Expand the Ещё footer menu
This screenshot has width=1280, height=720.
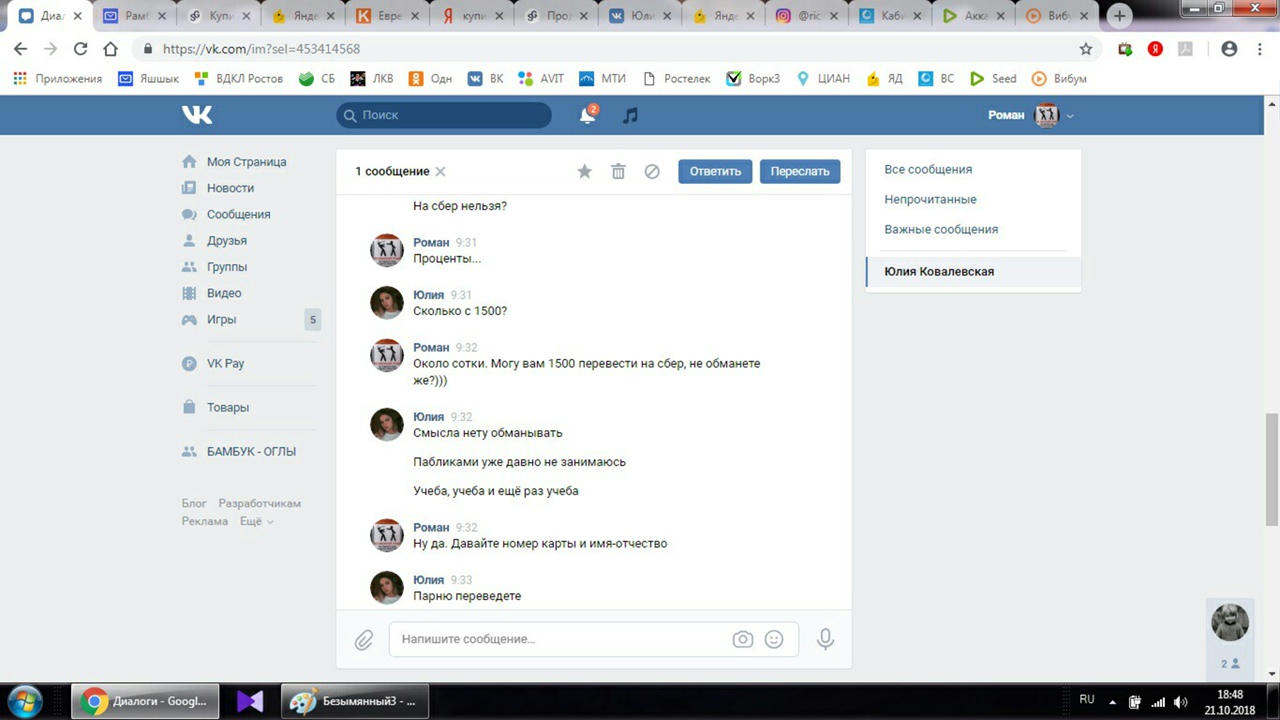tap(256, 521)
